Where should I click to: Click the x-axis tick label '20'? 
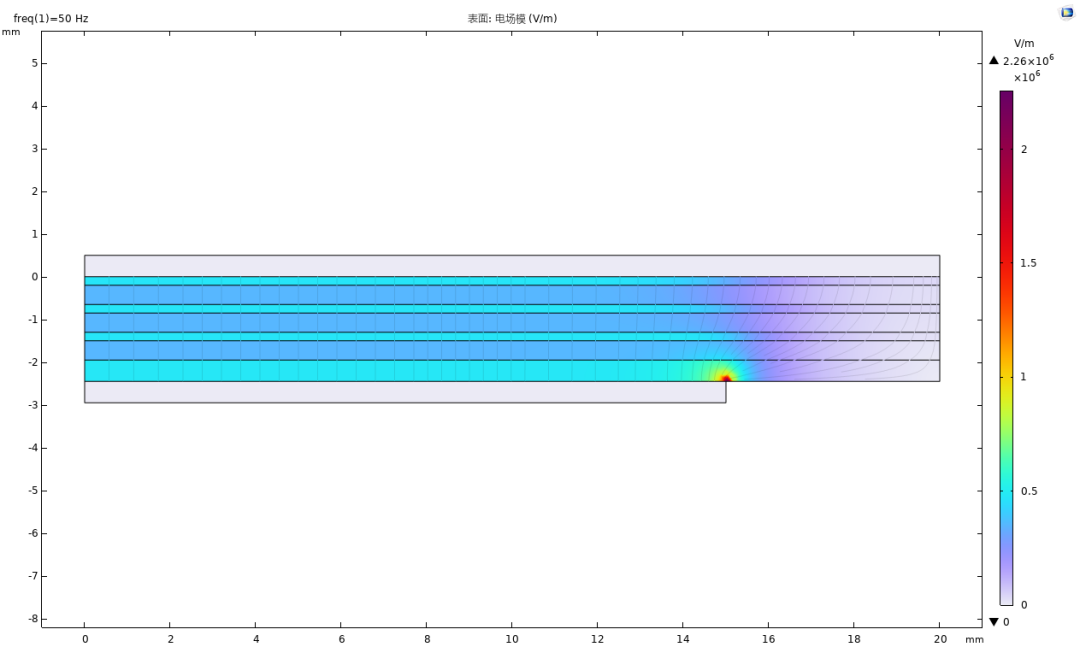[x=940, y=639]
